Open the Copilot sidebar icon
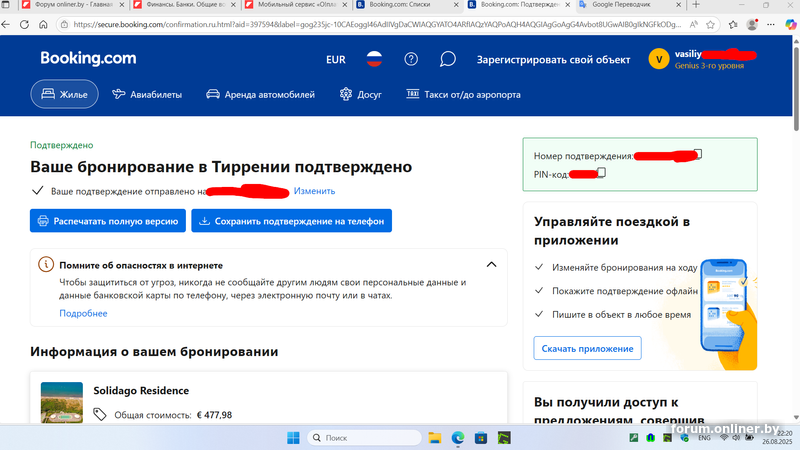This screenshot has width=800, height=450. tap(790, 24)
